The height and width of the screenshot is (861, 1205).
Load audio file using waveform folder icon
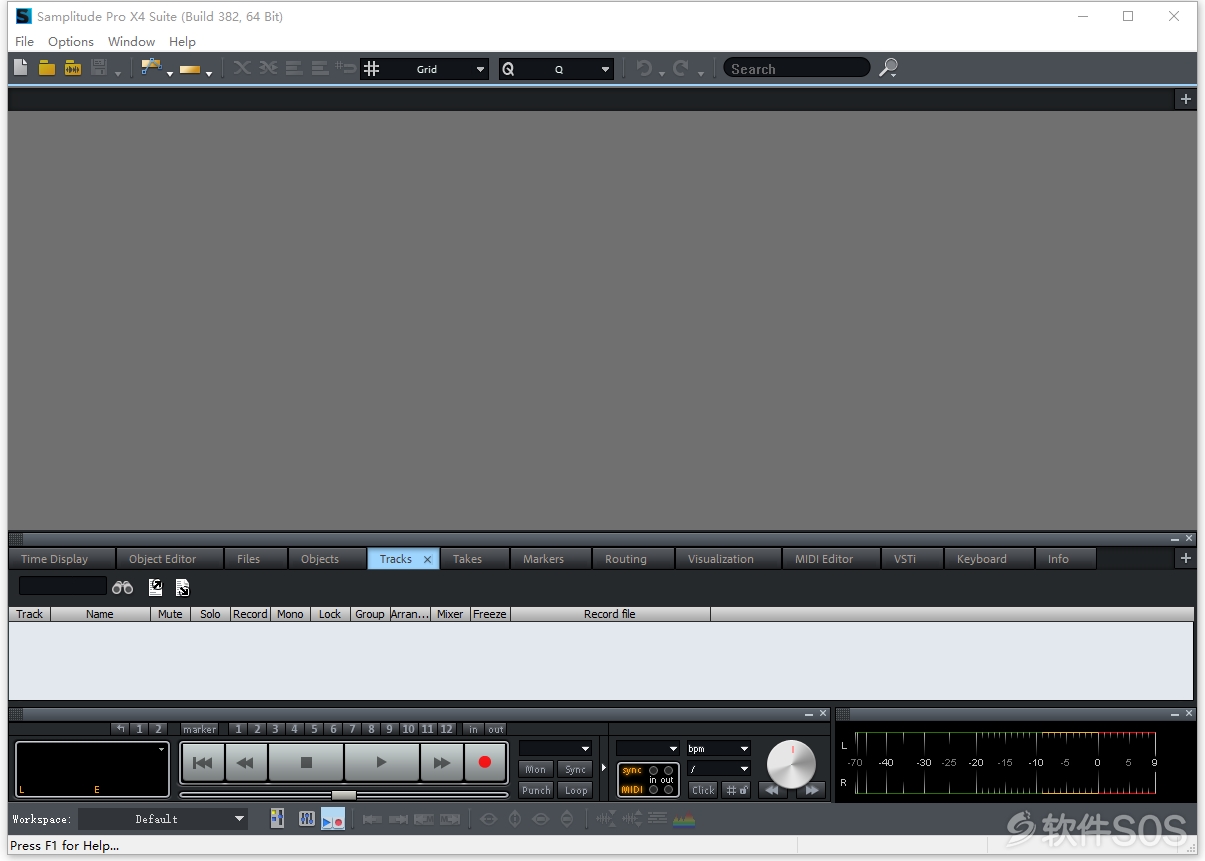73,68
